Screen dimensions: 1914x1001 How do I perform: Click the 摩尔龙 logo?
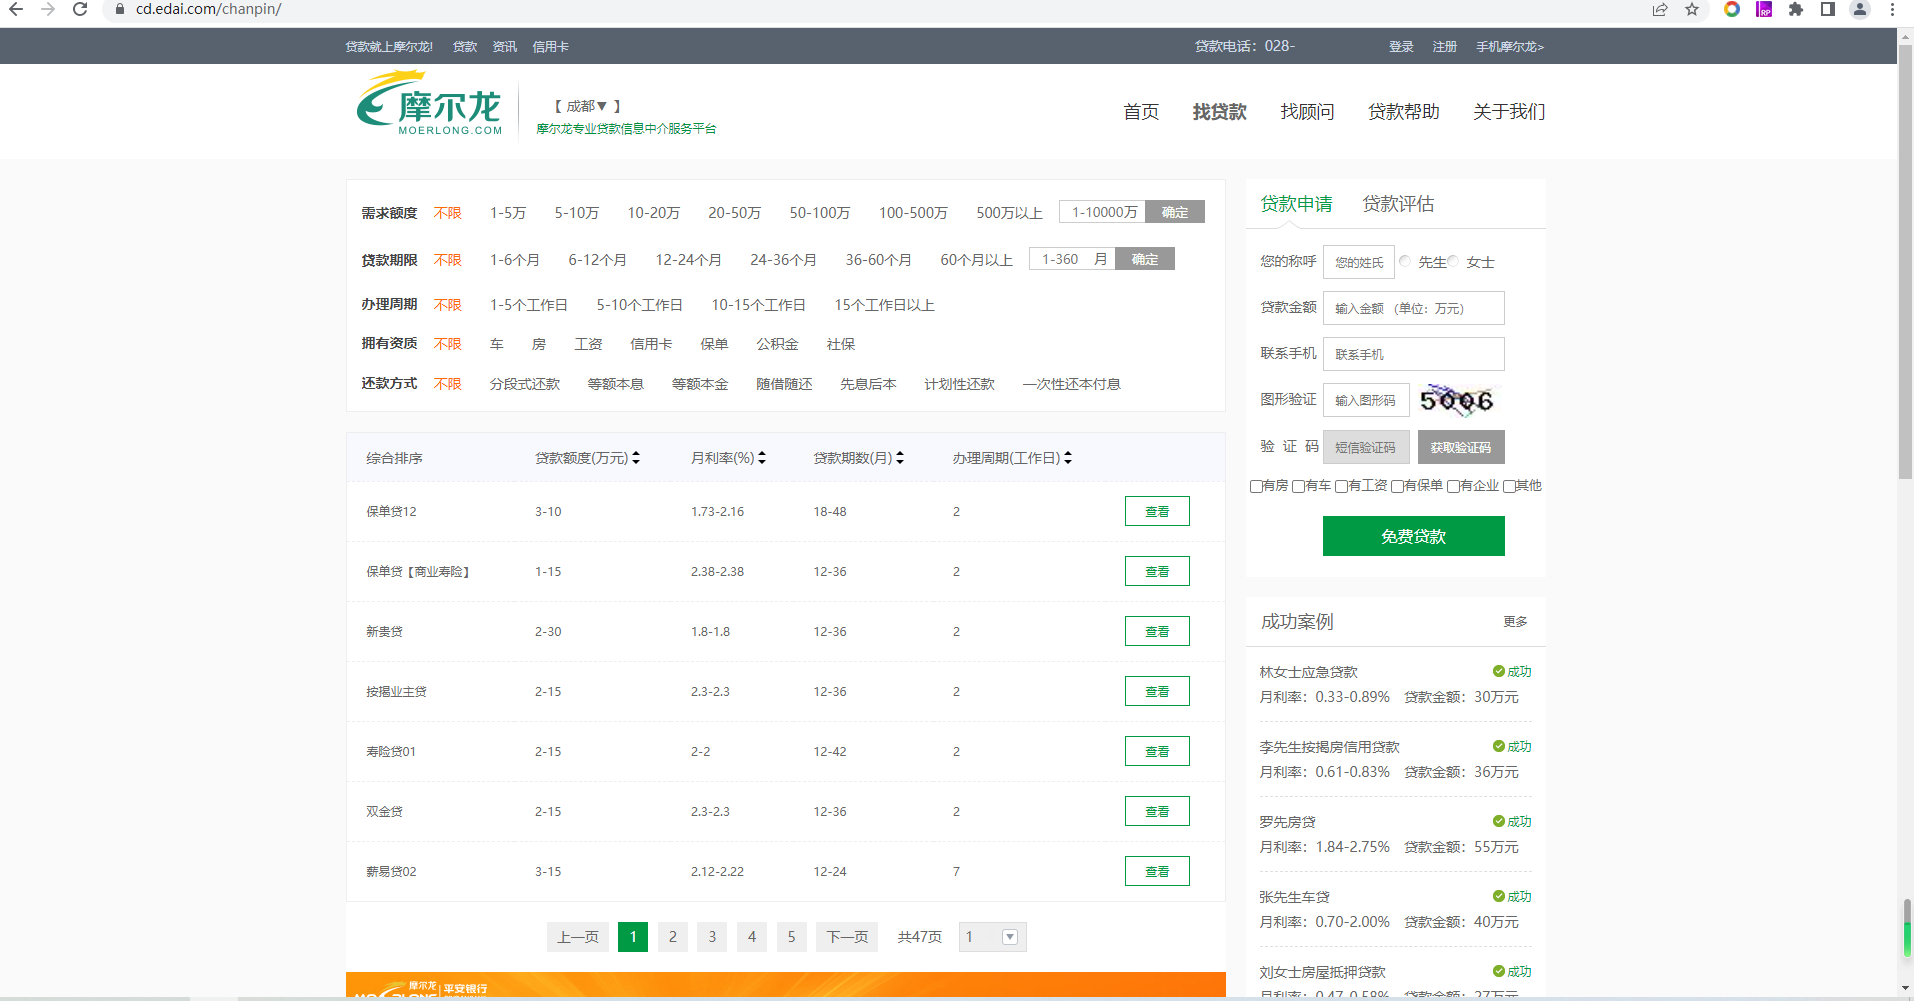[429, 103]
